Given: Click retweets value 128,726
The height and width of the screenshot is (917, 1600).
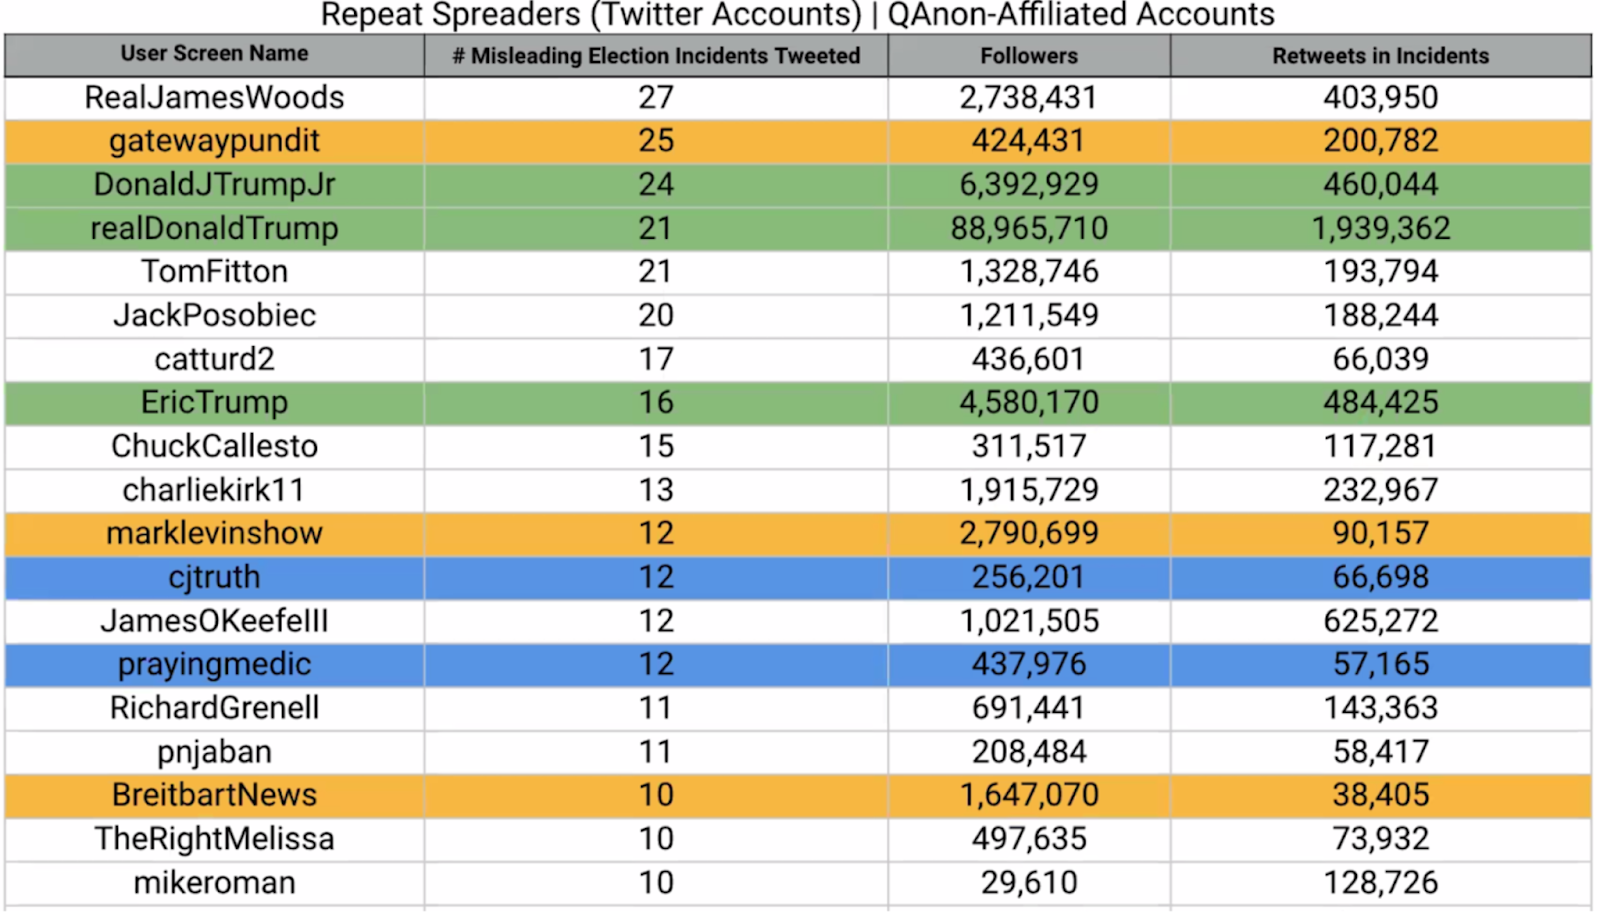Looking at the screenshot, I should pos(1381,883).
